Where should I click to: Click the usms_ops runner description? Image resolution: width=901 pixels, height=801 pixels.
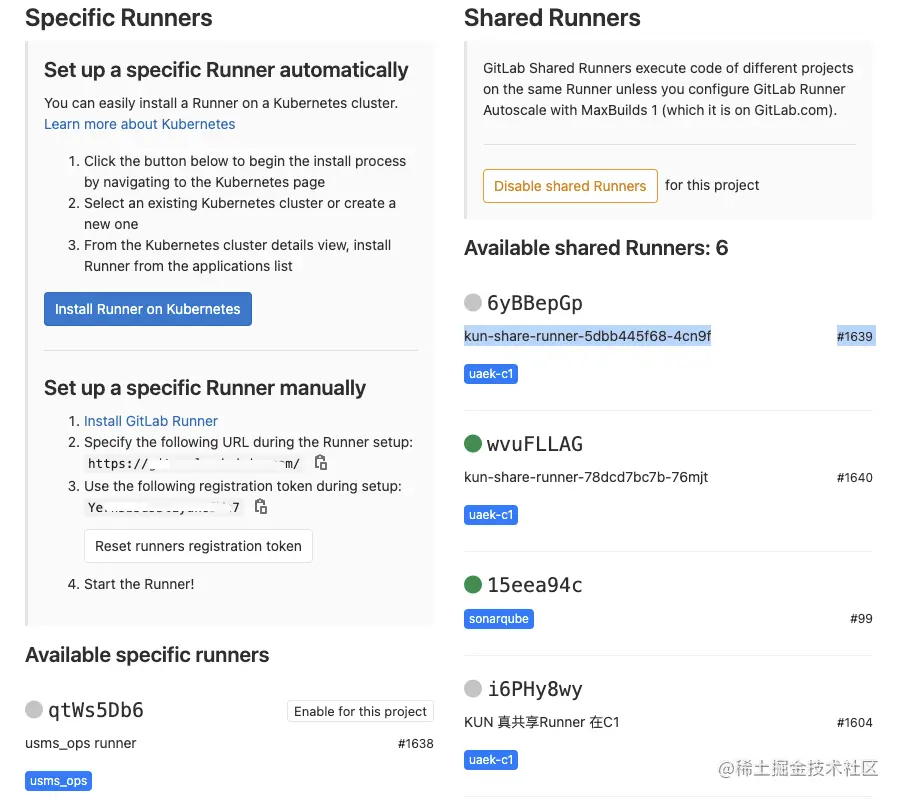pyautogui.click(x=80, y=744)
